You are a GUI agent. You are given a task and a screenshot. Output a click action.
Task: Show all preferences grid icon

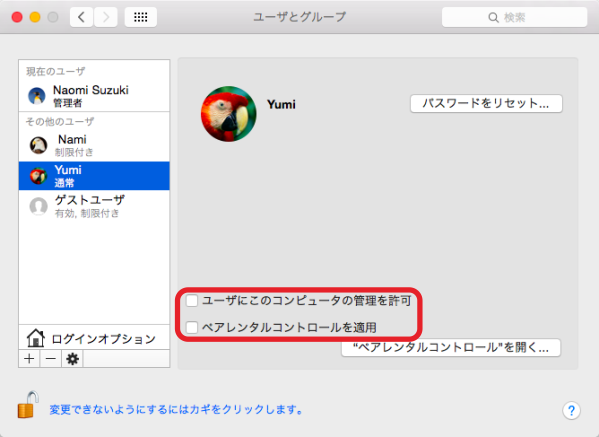pos(141,17)
